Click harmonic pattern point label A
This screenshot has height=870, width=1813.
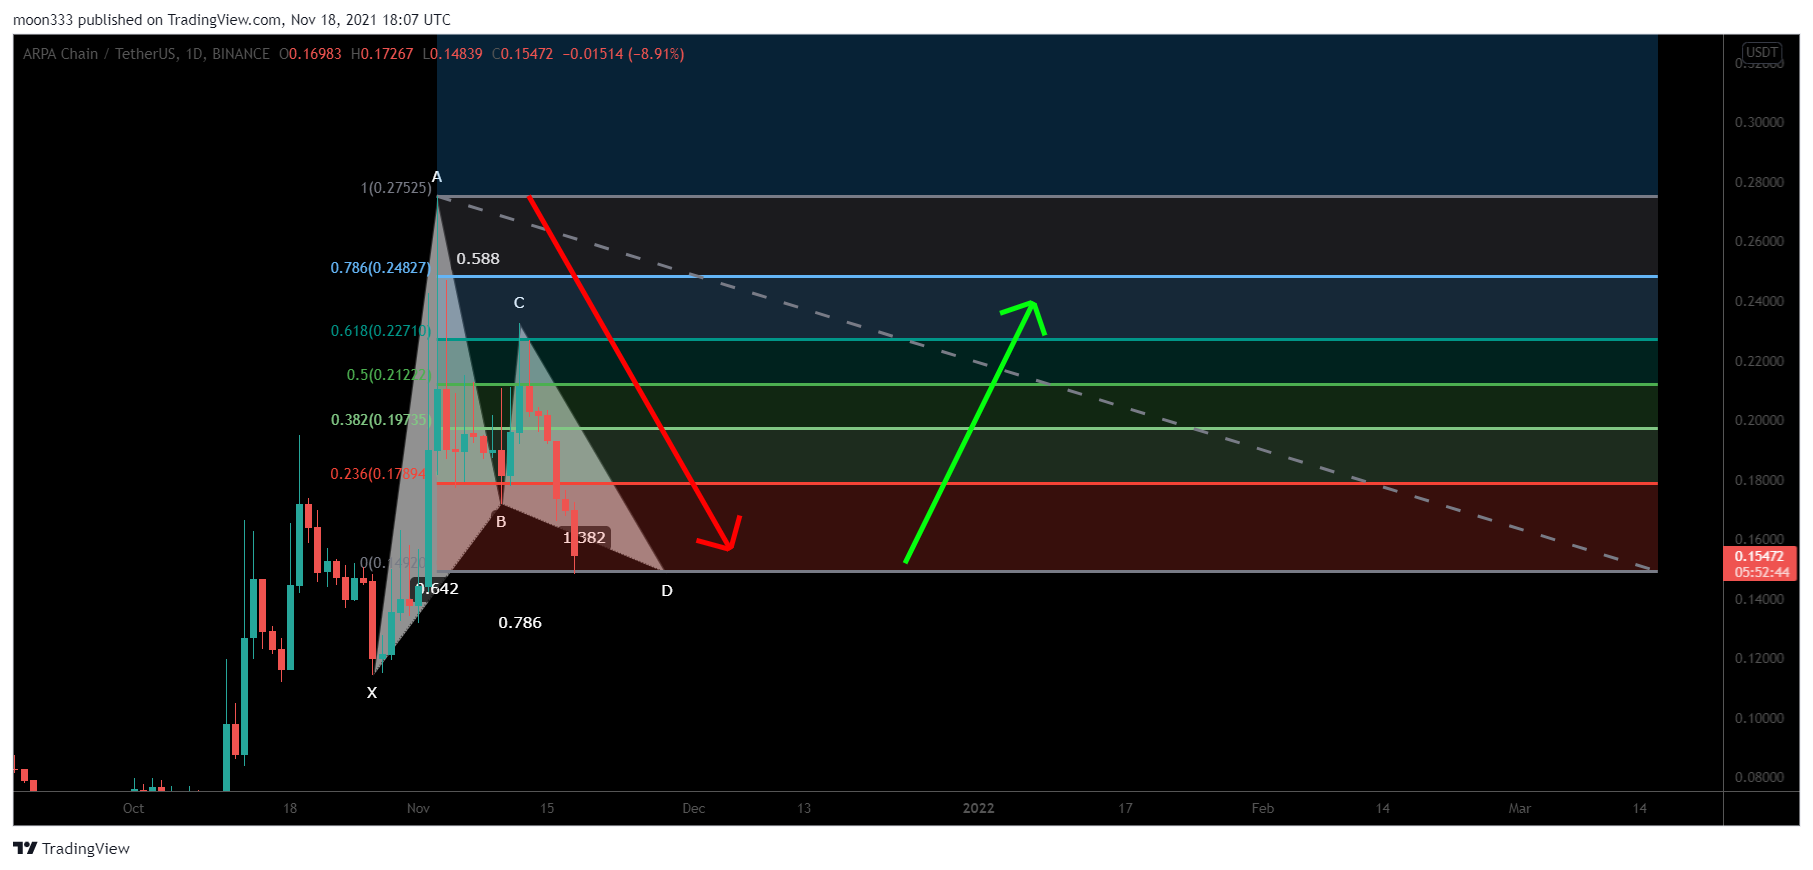pos(437,177)
